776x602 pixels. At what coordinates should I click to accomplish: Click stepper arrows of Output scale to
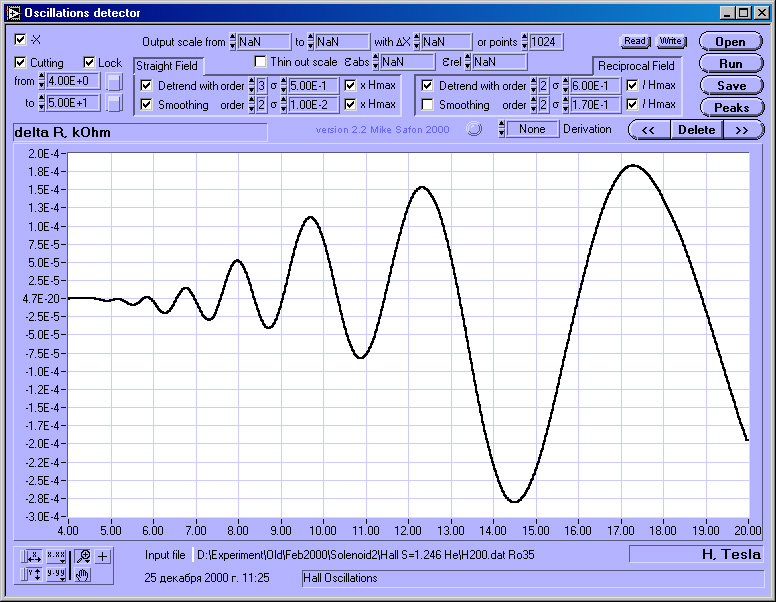pos(310,42)
